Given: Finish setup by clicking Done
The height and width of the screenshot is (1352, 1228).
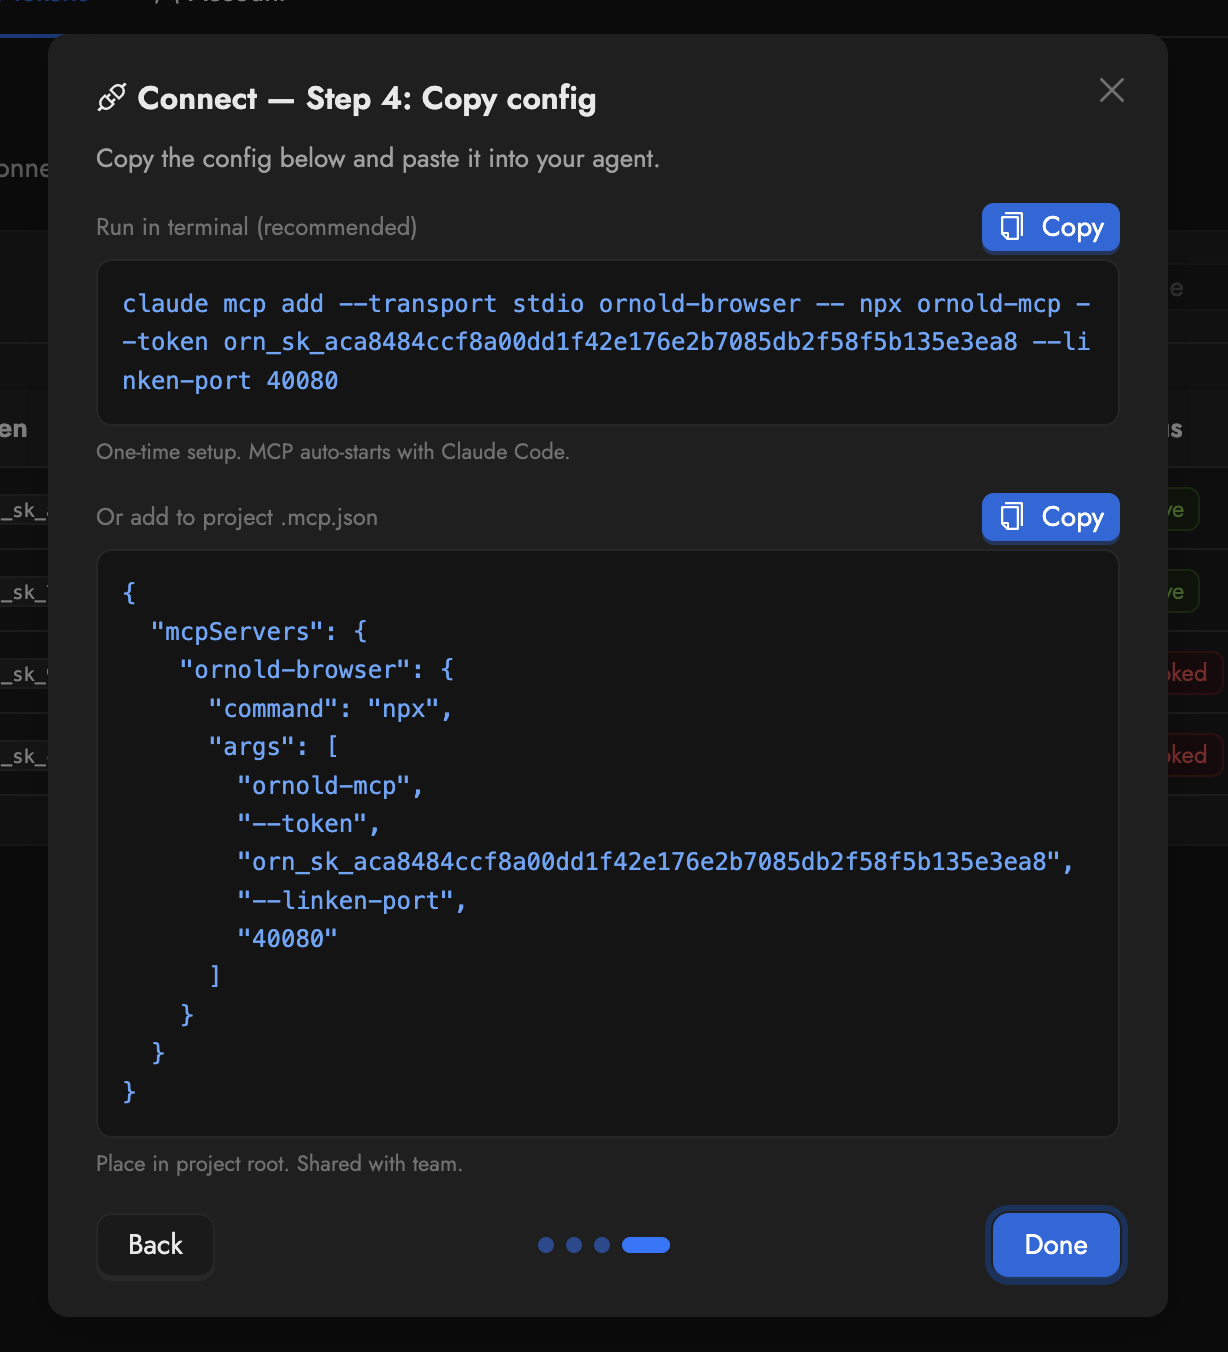Looking at the screenshot, I should (1055, 1245).
